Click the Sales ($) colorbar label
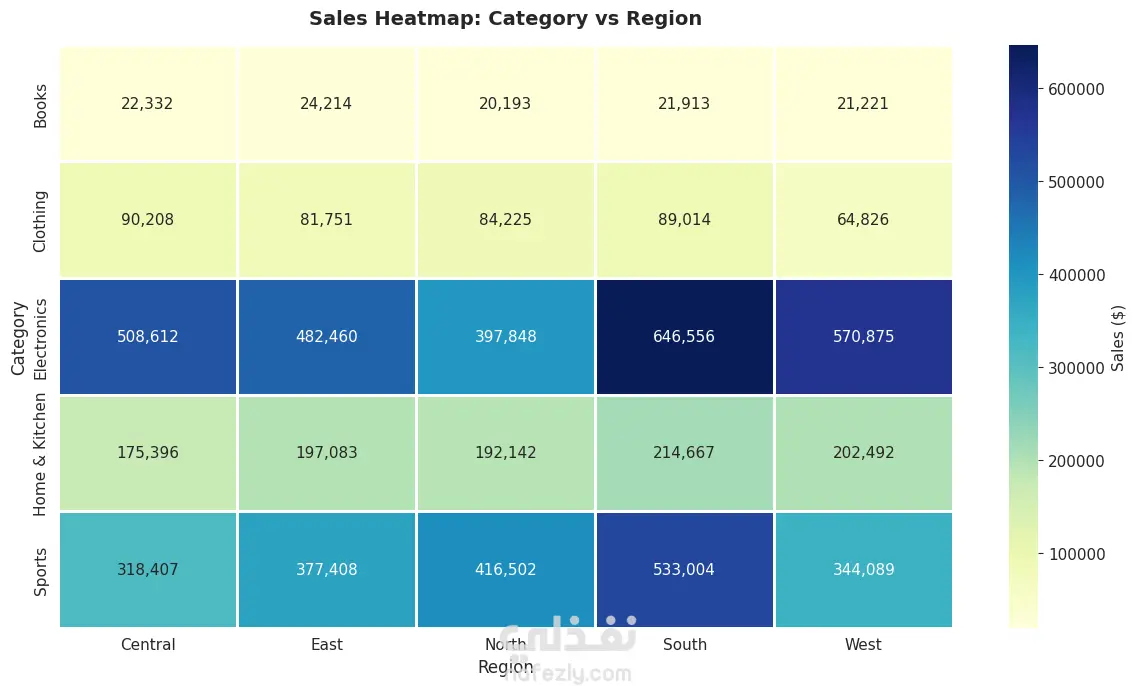Image resolution: width=1136 pixels, height=686 pixels. [1118, 338]
